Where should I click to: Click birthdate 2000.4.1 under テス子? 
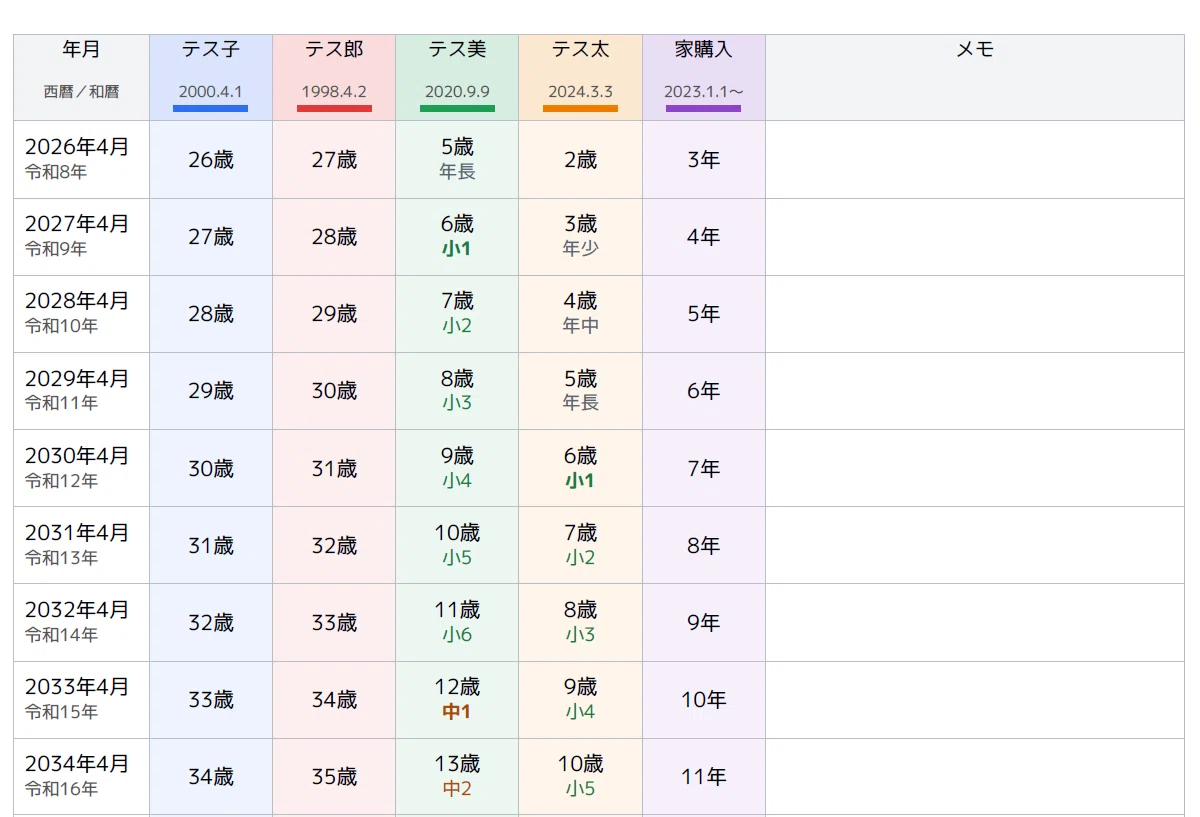tap(211, 92)
